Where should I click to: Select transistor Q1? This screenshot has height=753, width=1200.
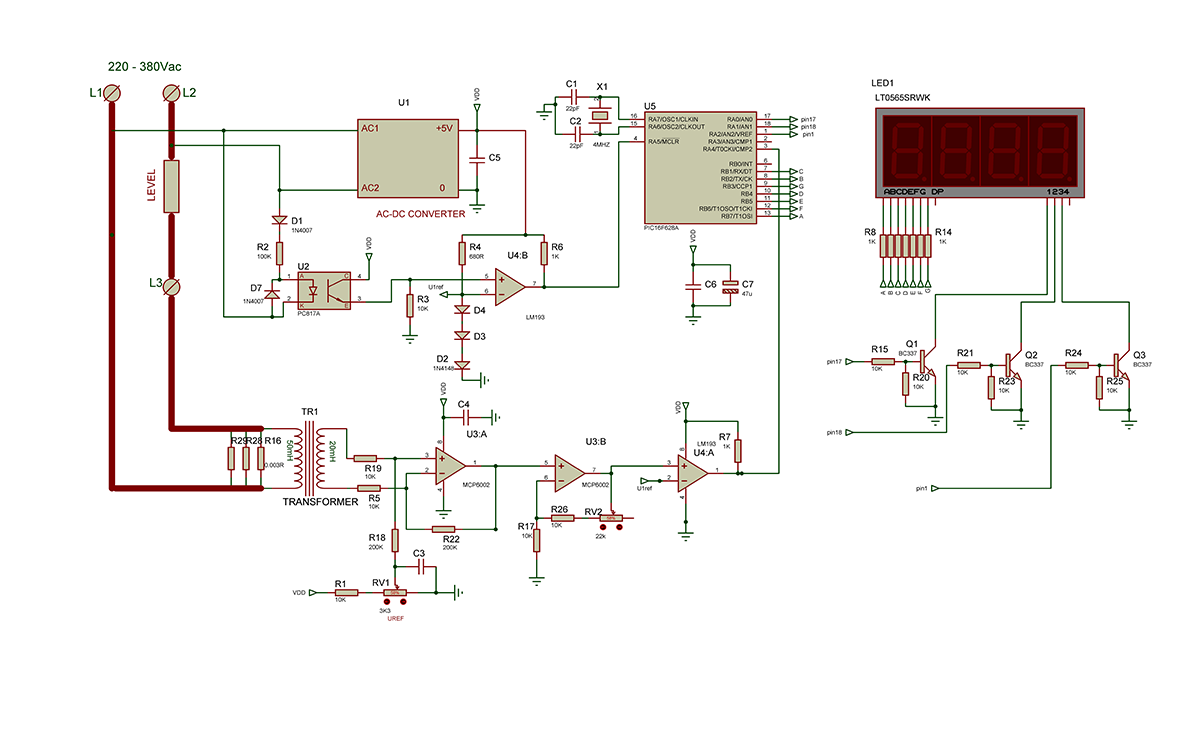click(x=927, y=356)
